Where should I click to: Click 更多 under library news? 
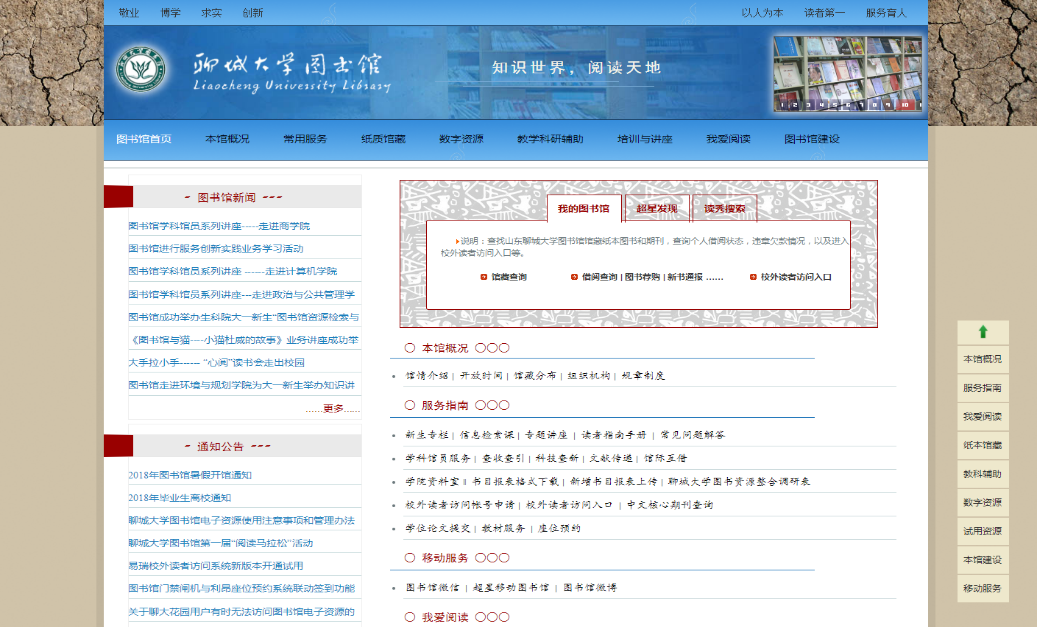(x=333, y=409)
